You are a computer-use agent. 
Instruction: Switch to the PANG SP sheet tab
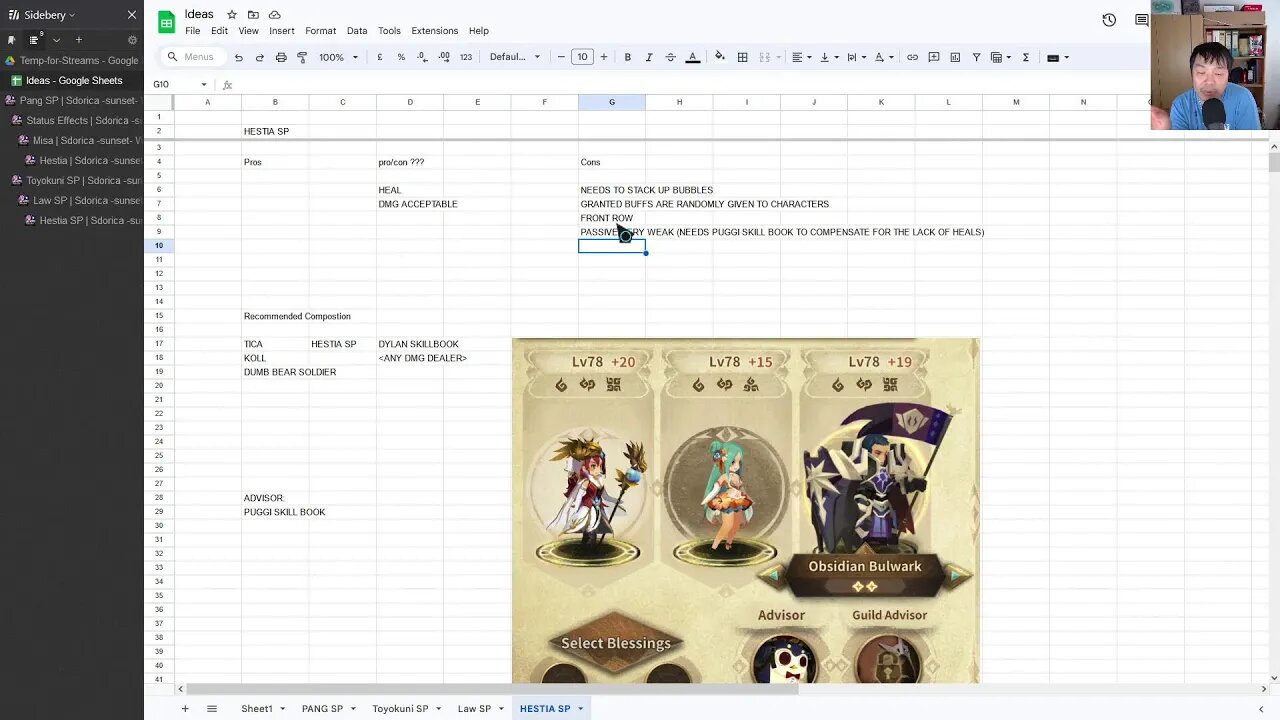tap(322, 708)
